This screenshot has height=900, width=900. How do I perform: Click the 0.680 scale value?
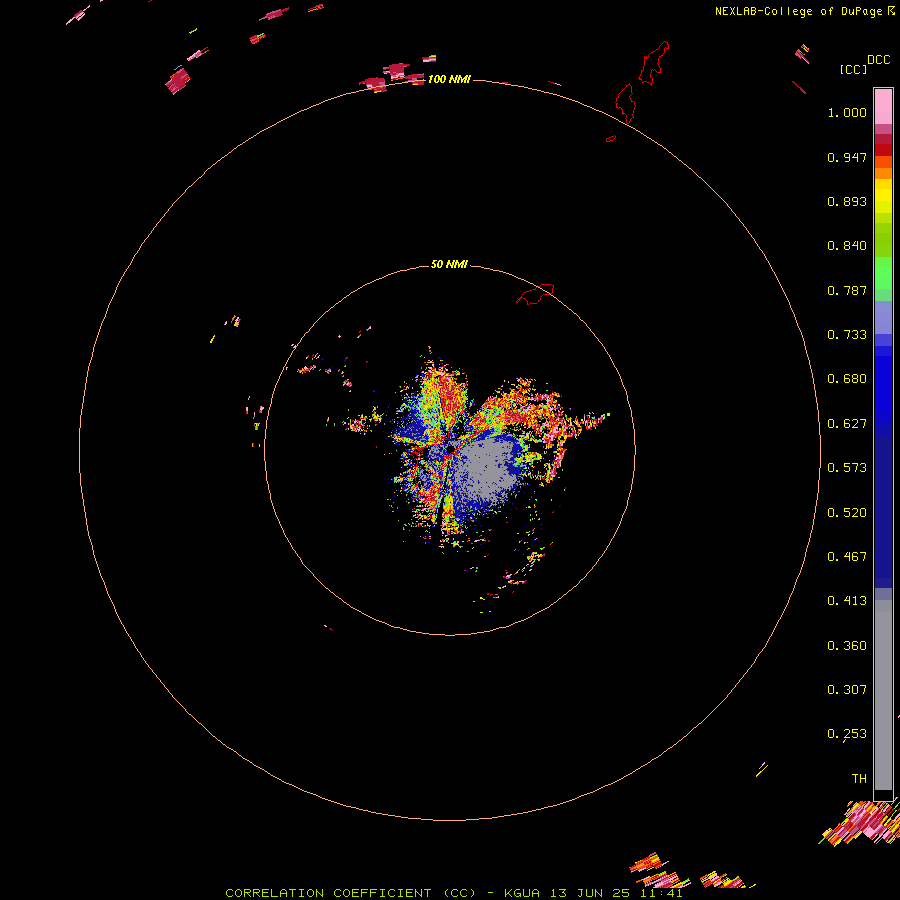(847, 379)
